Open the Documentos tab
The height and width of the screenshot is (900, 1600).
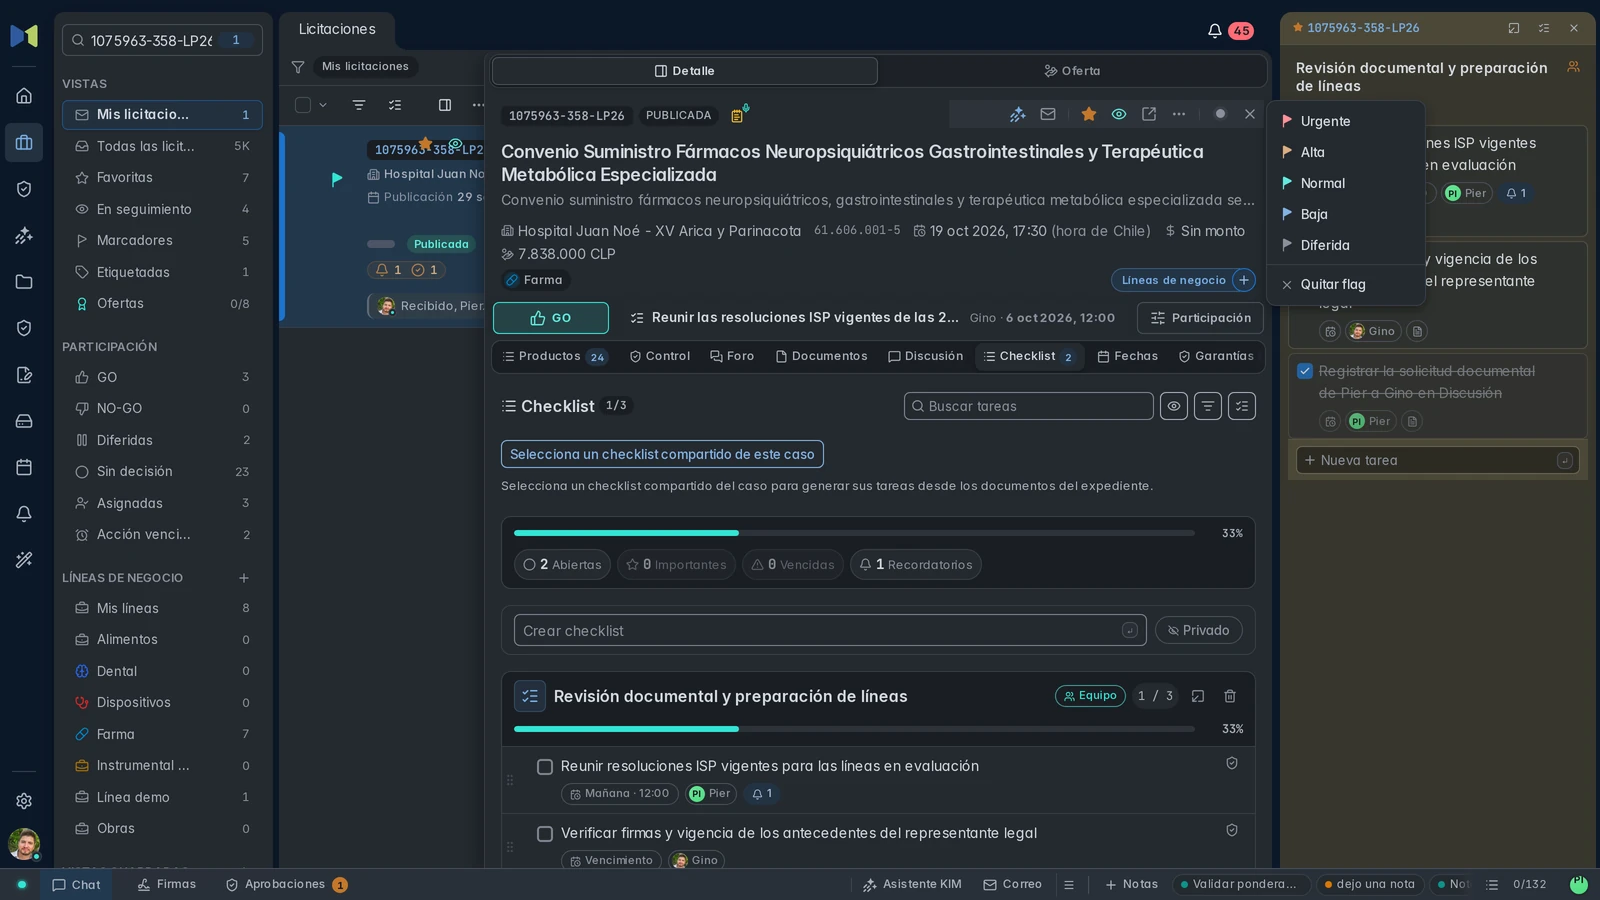[x=821, y=356]
